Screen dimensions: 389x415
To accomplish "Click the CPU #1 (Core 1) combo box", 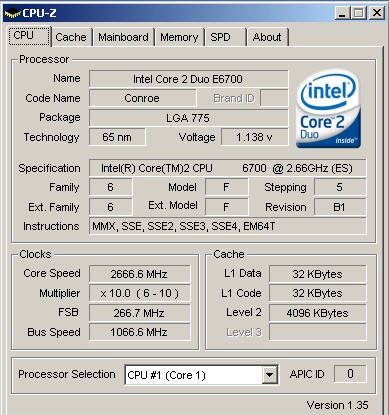I will pos(201,375).
